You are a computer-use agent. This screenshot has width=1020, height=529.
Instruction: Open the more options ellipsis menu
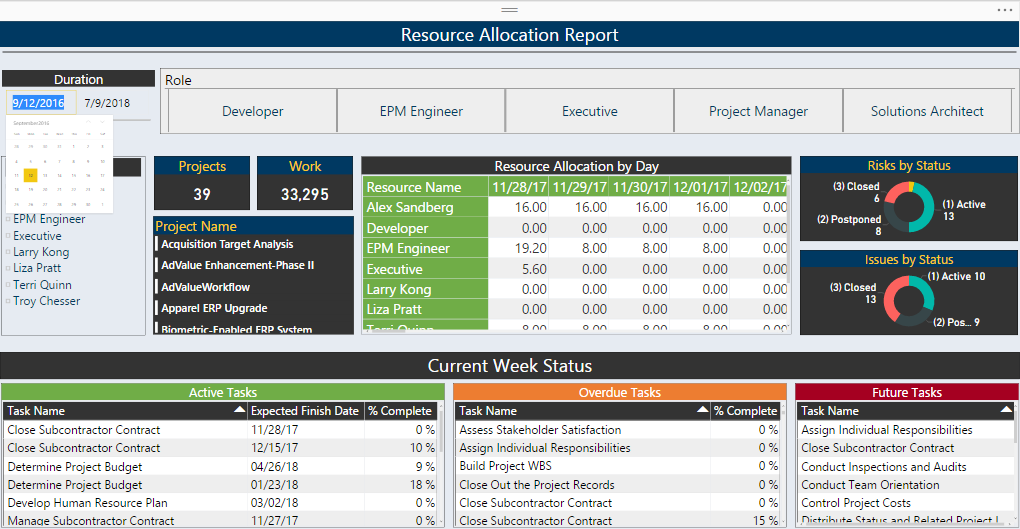pyautogui.click(x=1004, y=10)
